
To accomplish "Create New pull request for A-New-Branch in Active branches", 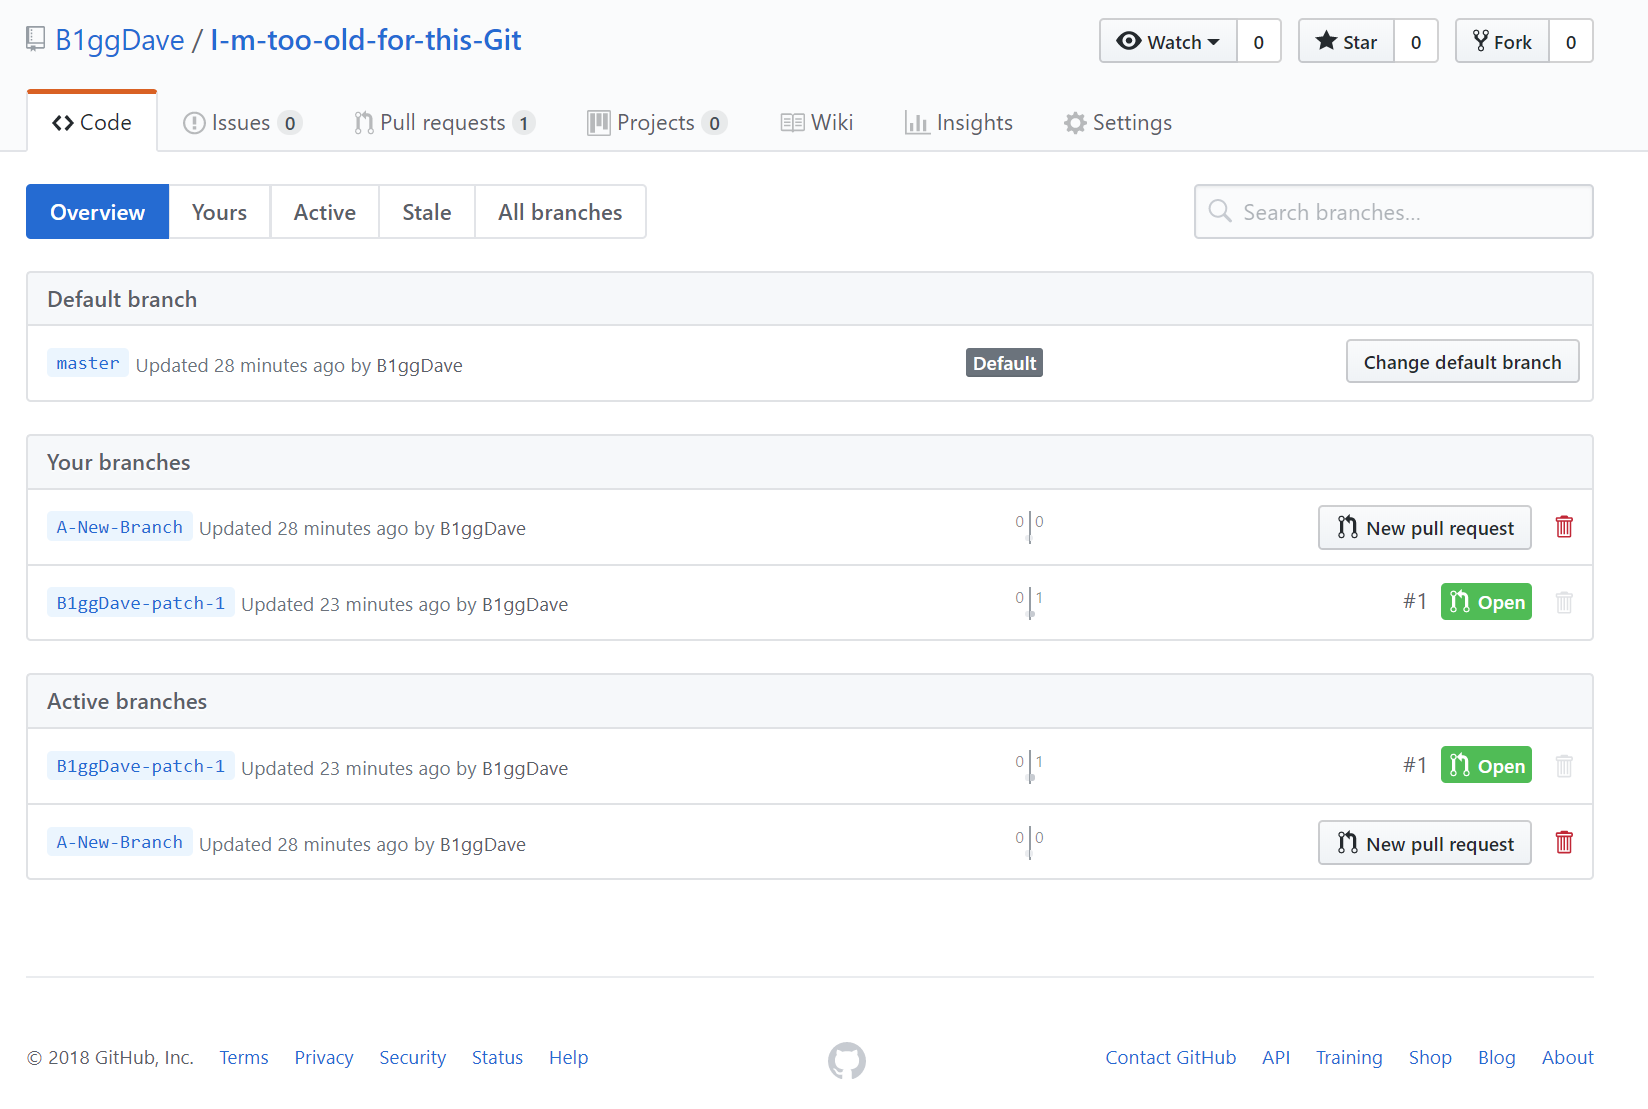I will [1425, 843].
